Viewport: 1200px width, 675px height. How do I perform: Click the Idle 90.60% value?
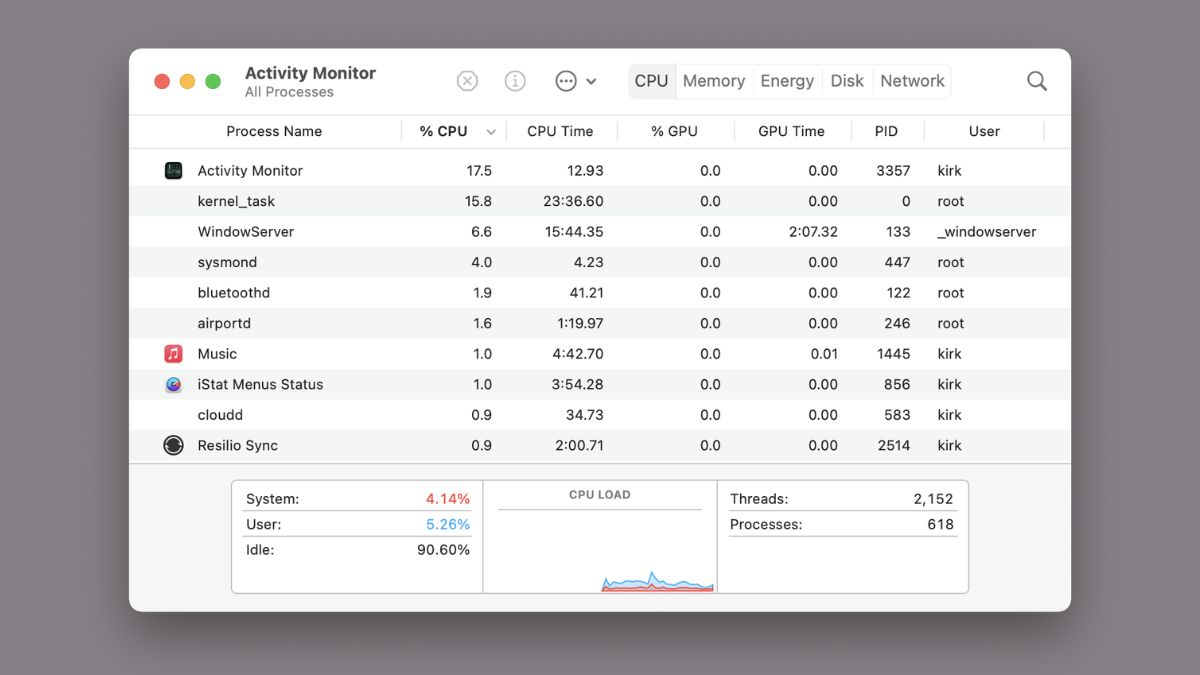click(443, 550)
